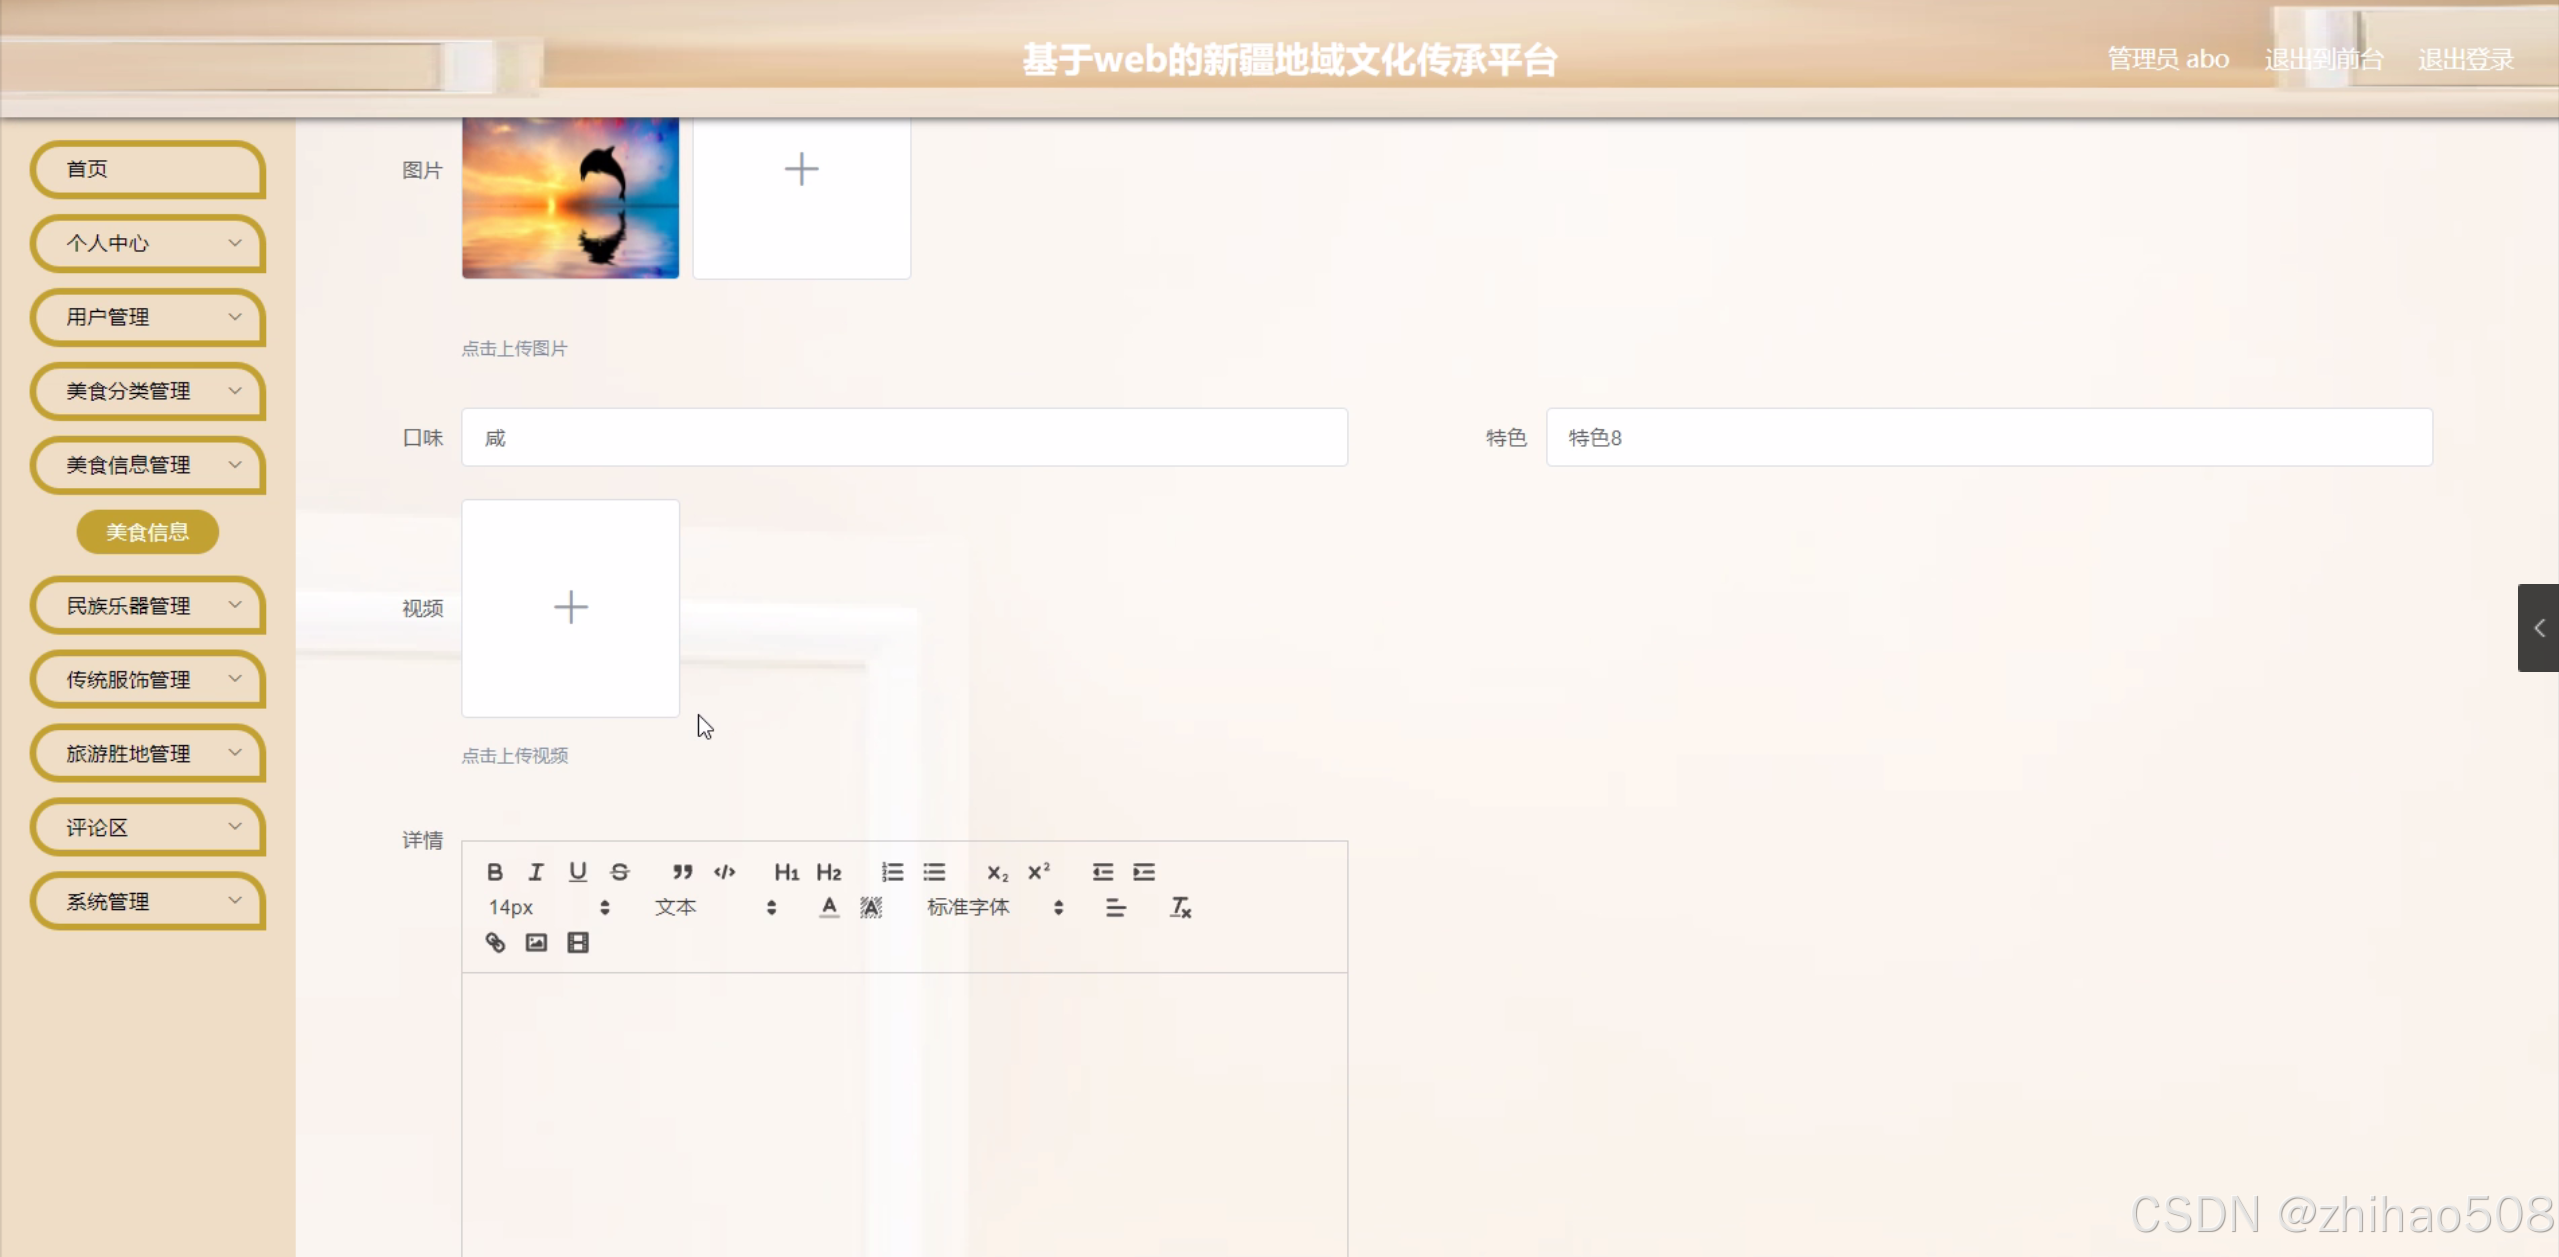
Task: Toggle bold formatting in editor
Action: click(x=494, y=872)
